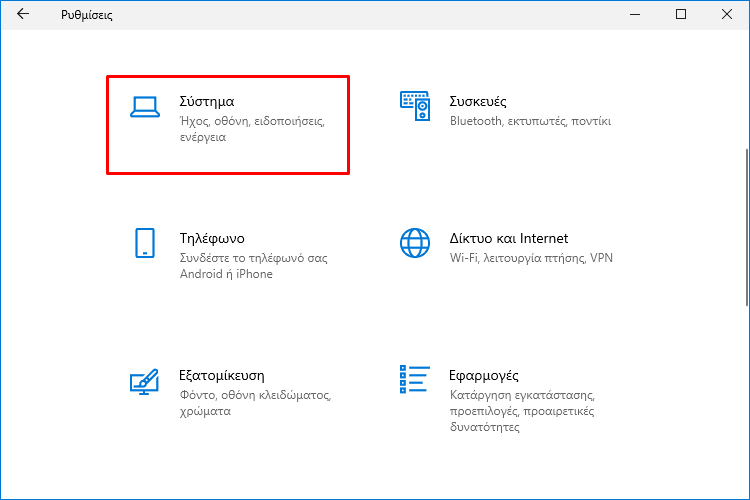Image resolution: width=750 pixels, height=500 pixels.
Task: Open the Τηλέφωνο settings heading
Action: [212, 238]
